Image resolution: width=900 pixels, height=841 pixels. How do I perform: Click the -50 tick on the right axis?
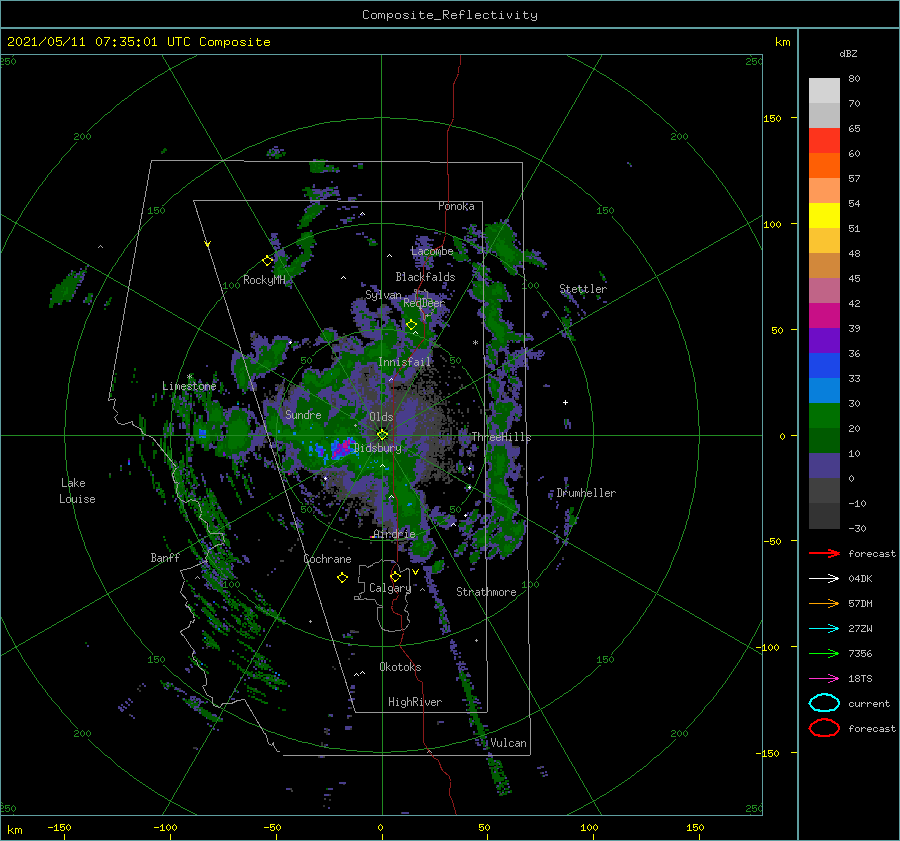click(772, 541)
